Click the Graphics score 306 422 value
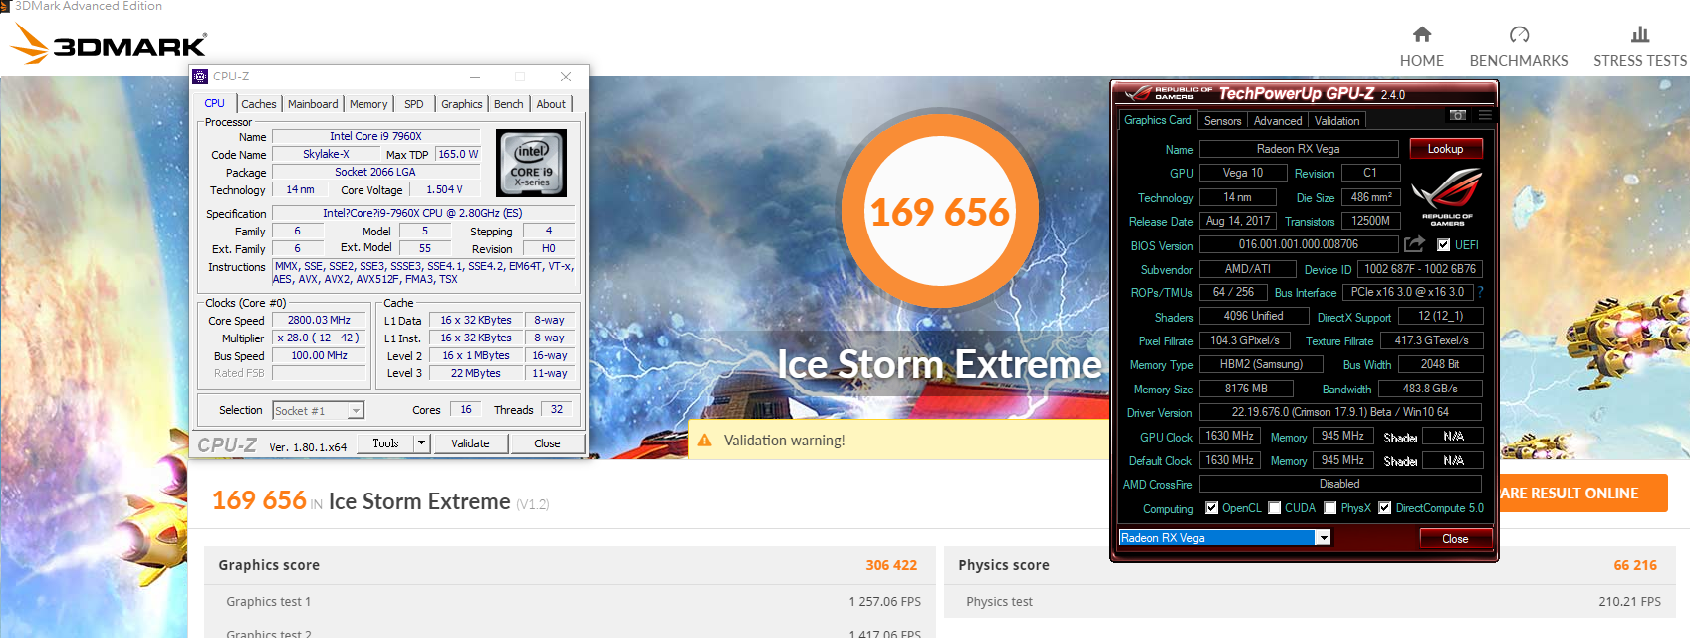This screenshot has width=1690, height=638. pyautogui.click(x=891, y=565)
